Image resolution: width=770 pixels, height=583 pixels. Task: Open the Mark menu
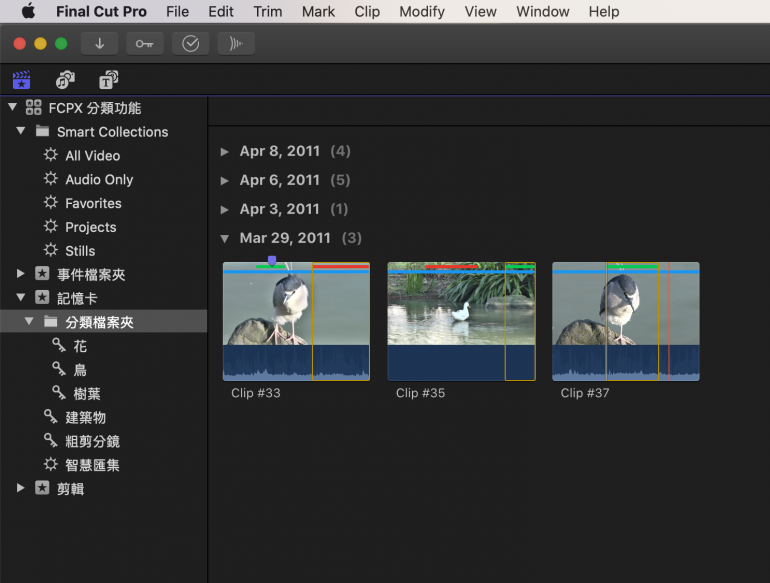click(x=318, y=11)
